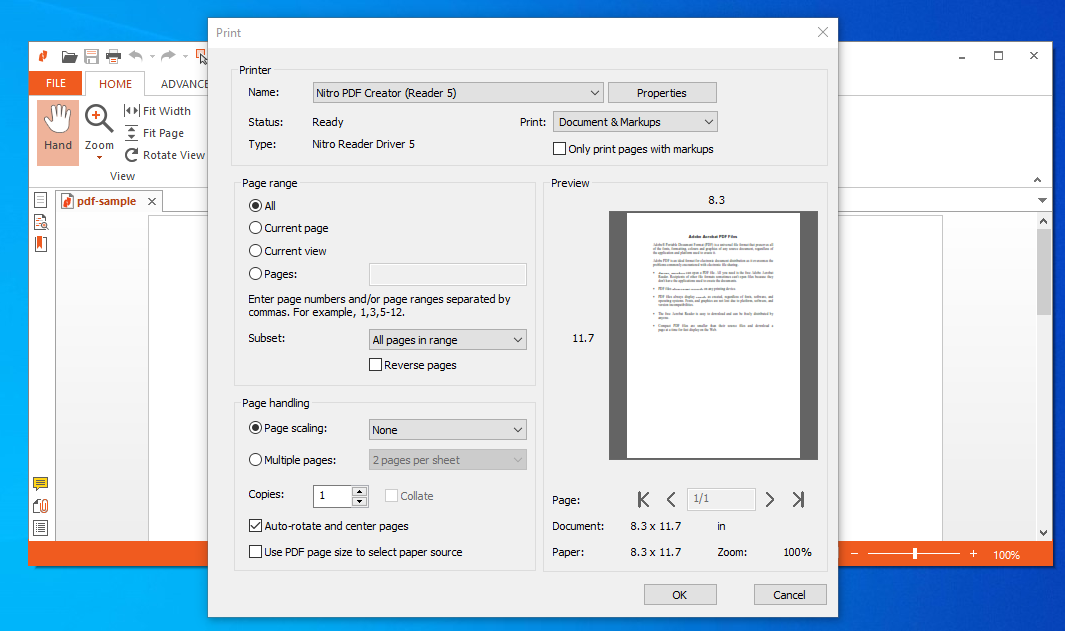Click the print preview page thumbnail
1065x631 pixels.
tap(713, 336)
